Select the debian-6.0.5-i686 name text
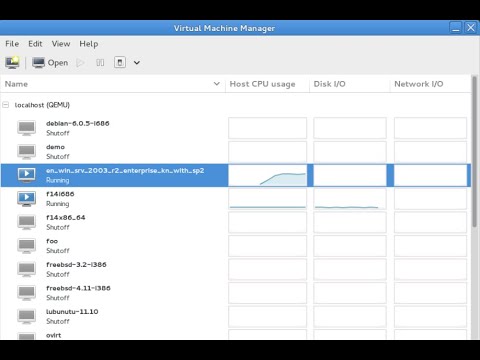The image size is (480, 360). pyautogui.click(x=78, y=123)
